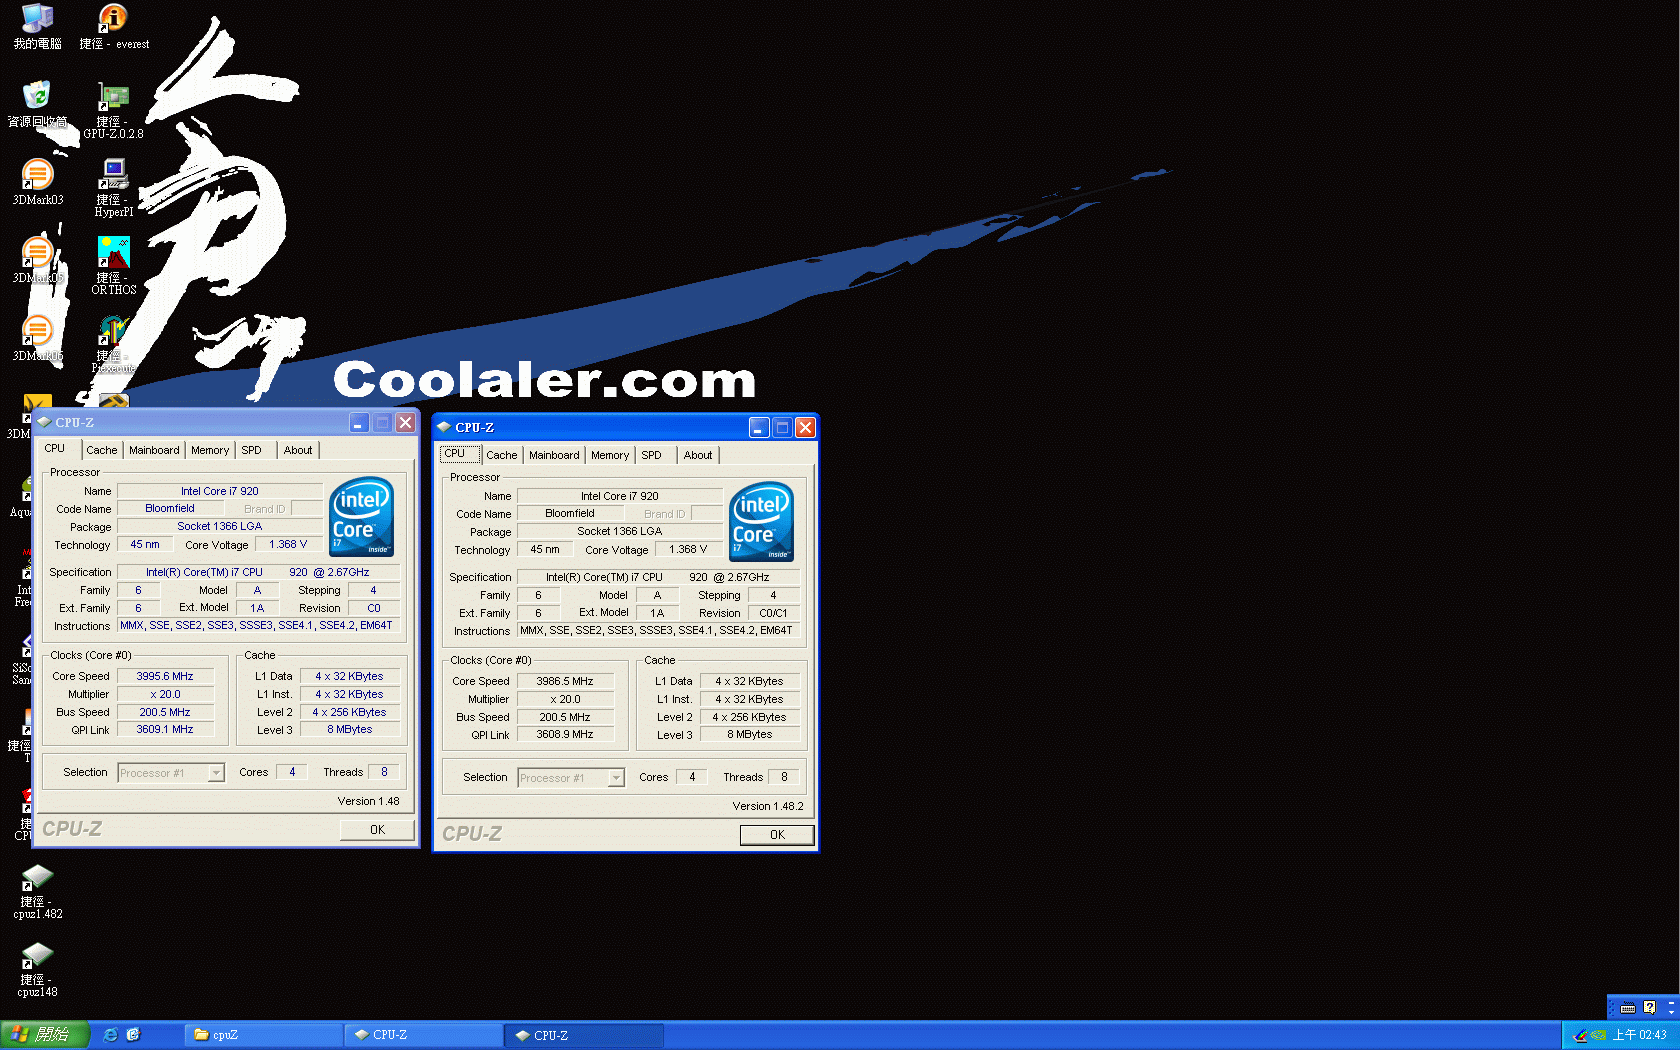
Task: Open the About tab in left CPU-Z window
Action: click(x=297, y=450)
